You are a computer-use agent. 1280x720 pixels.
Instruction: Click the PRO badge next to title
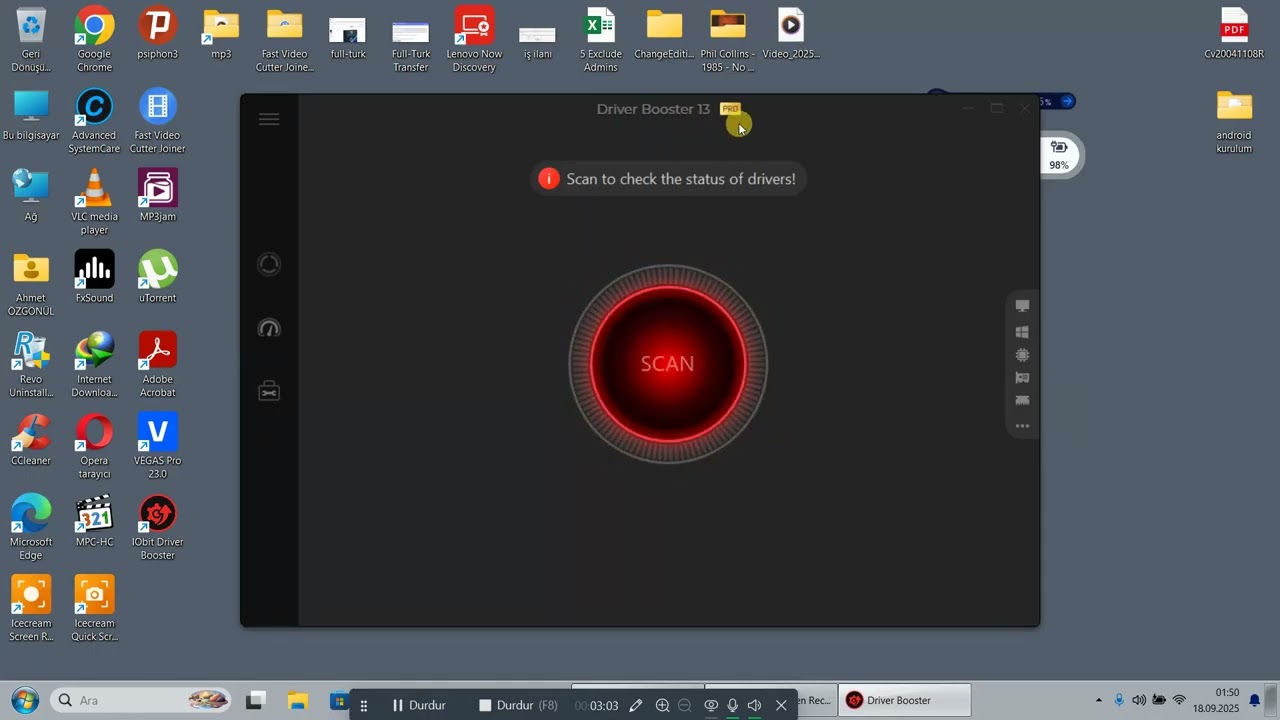730,109
